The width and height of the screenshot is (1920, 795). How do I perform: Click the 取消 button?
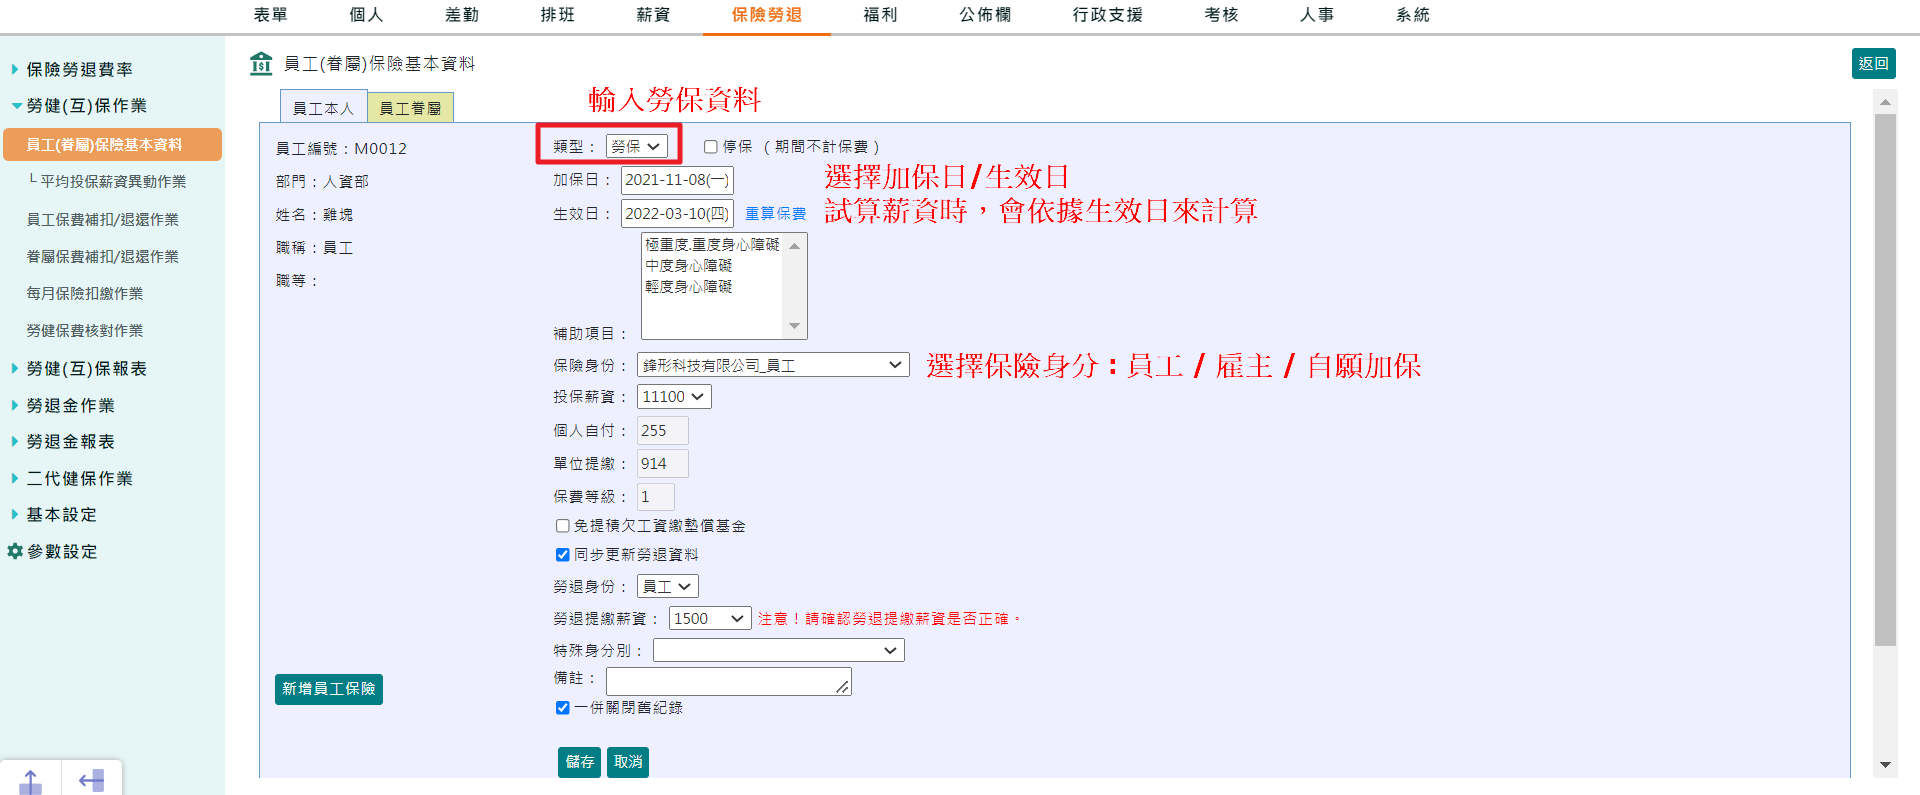click(x=628, y=762)
